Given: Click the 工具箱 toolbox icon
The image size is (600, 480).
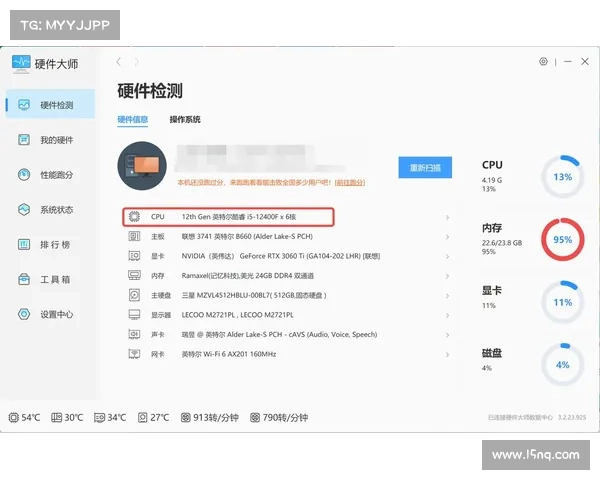Looking at the screenshot, I should point(24,279).
